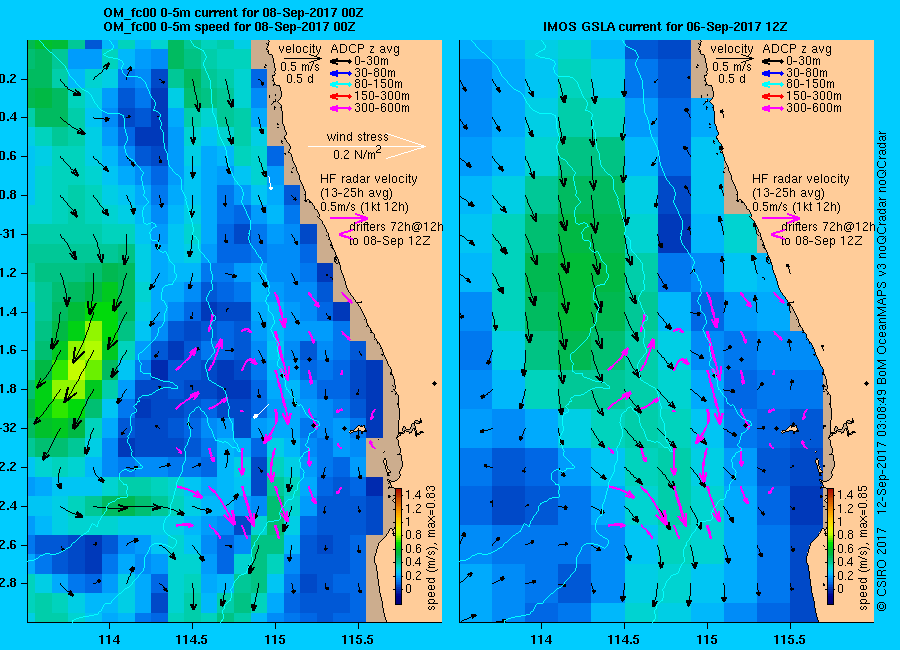This screenshot has height=650, width=900.
Task: Click the small island off the coast in left panel
Action: 359,429
